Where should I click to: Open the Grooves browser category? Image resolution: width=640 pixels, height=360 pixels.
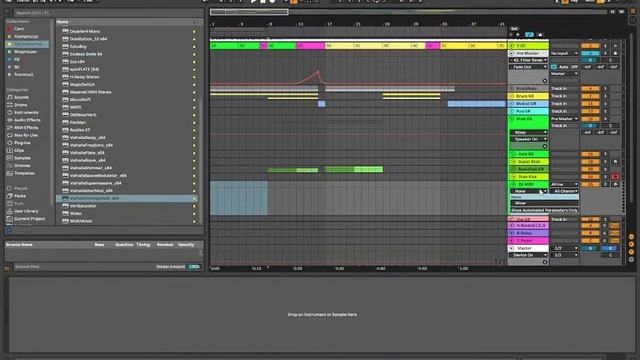pos(22,166)
